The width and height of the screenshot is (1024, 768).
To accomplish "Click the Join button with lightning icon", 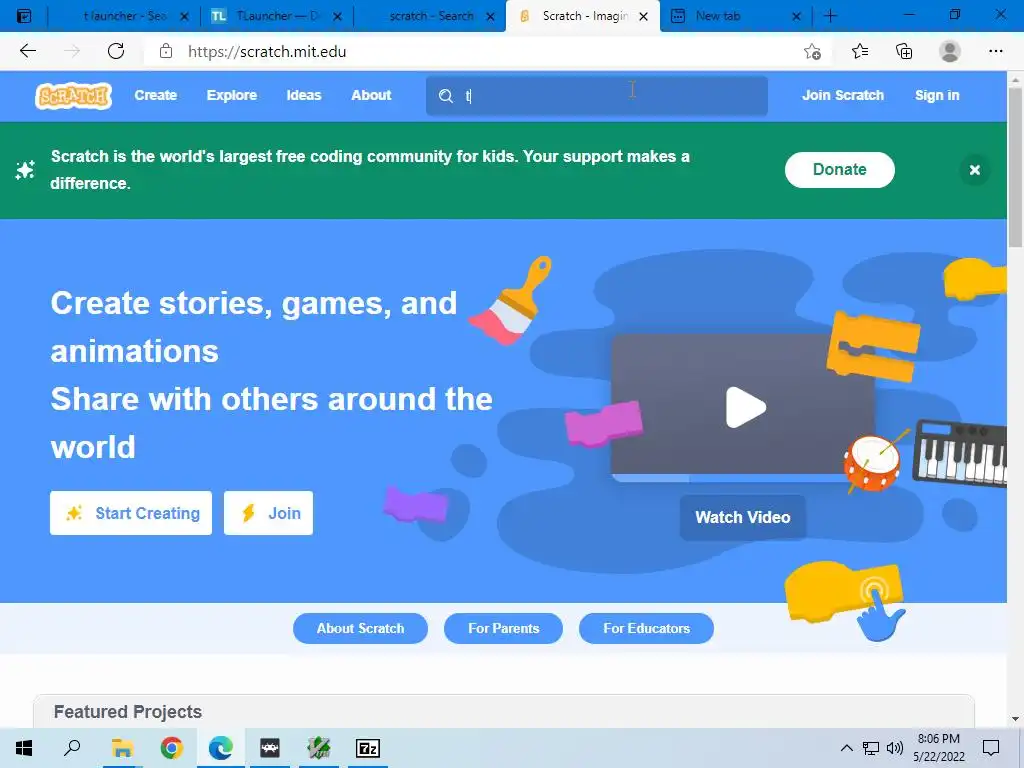I will pyautogui.click(x=268, y=513).
